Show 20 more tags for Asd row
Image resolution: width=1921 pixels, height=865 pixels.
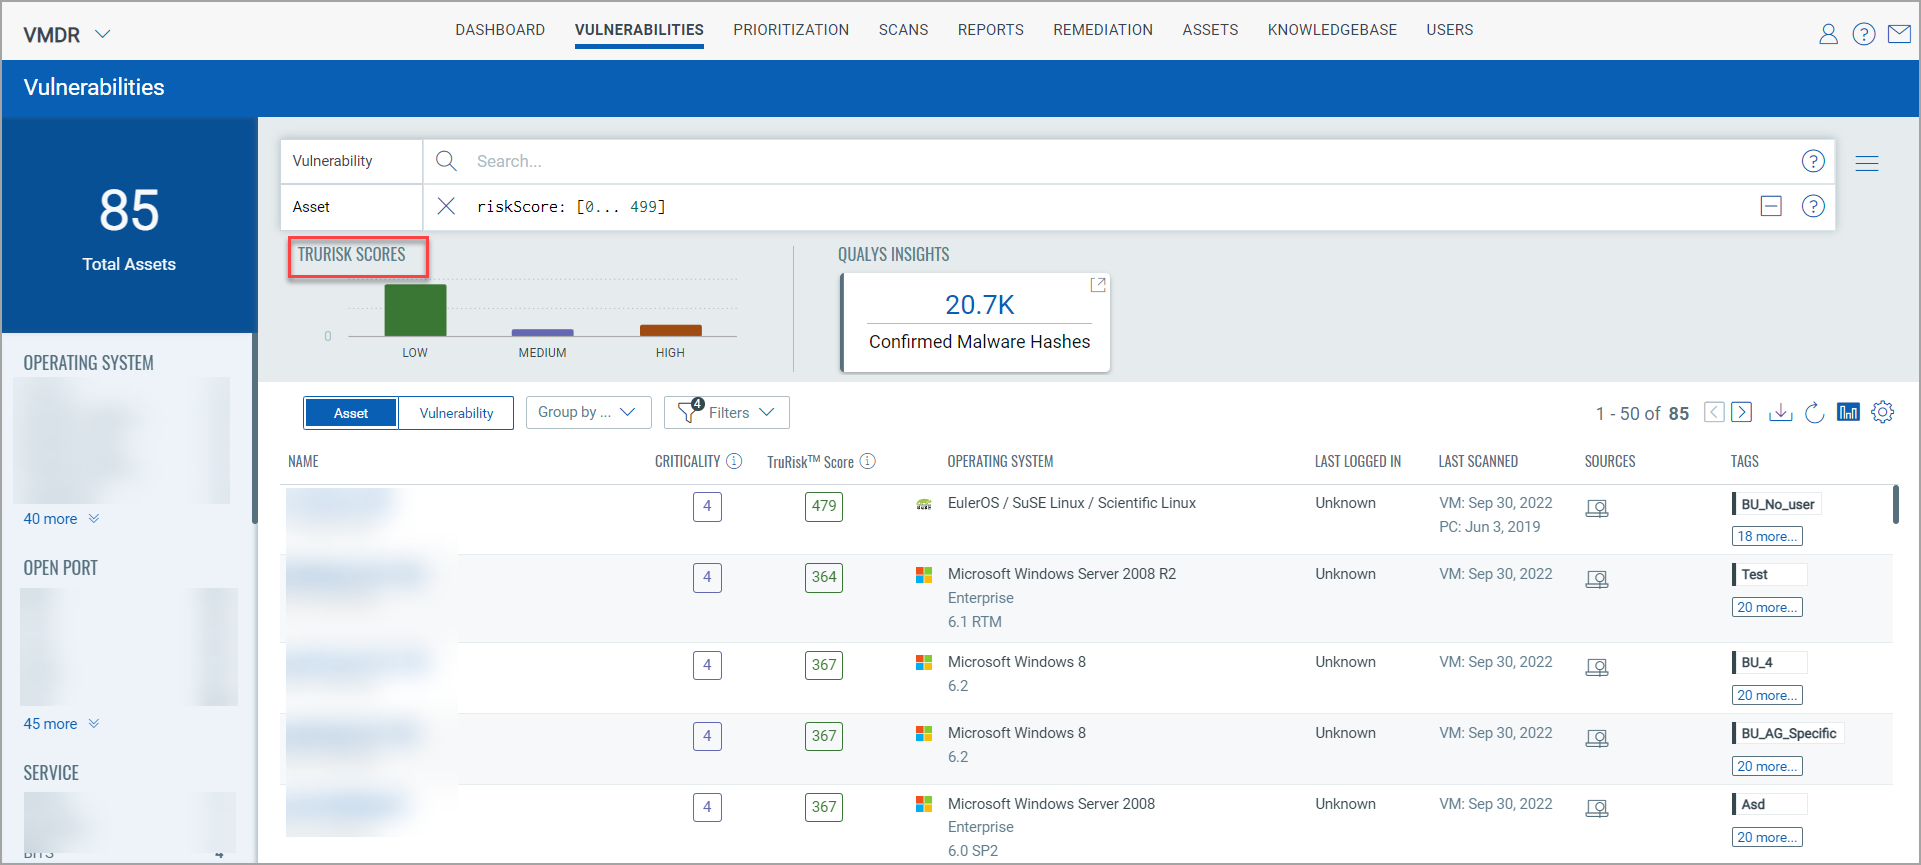1767,837
